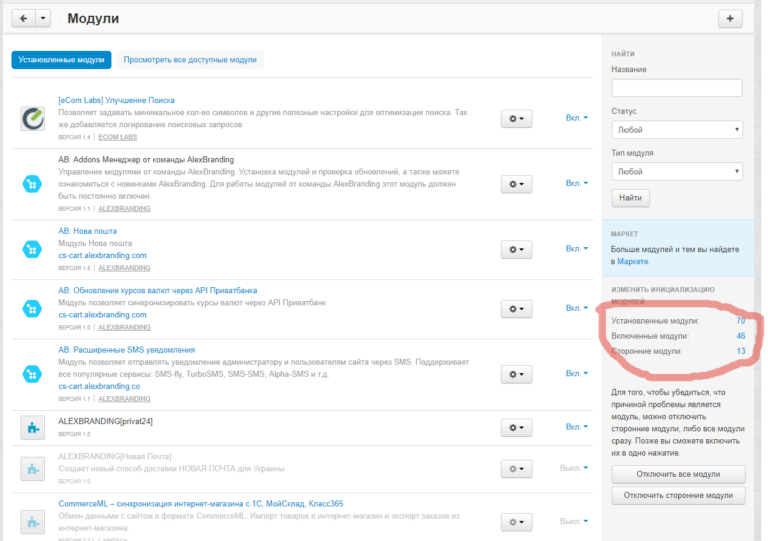Screen dimensions: 768x541
Task: Open the dropdown beside the back arrow
Action: (x=43, y=19)
